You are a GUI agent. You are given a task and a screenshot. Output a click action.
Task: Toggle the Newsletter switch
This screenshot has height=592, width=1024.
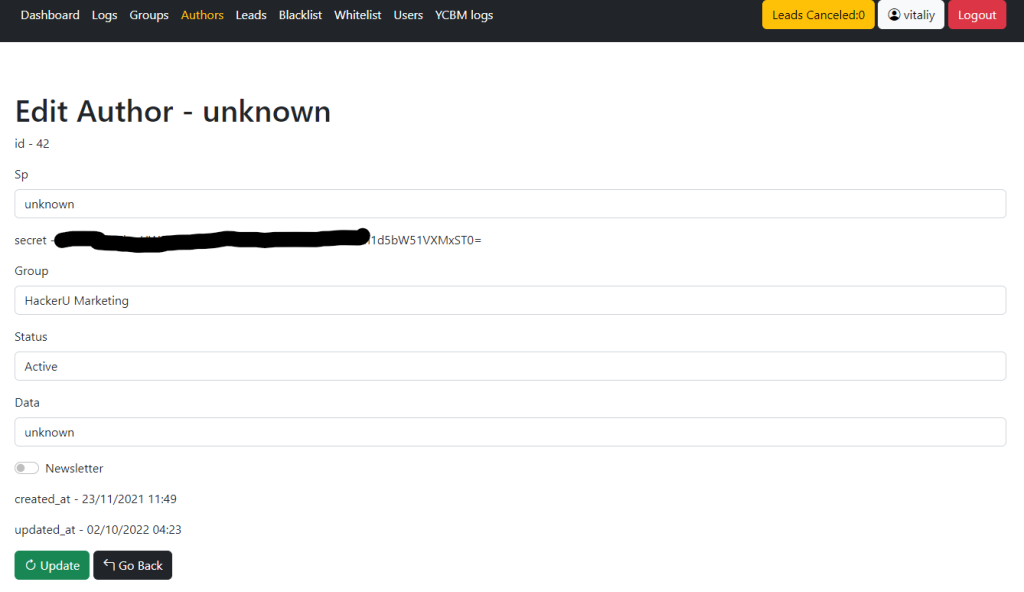point(27,468)
